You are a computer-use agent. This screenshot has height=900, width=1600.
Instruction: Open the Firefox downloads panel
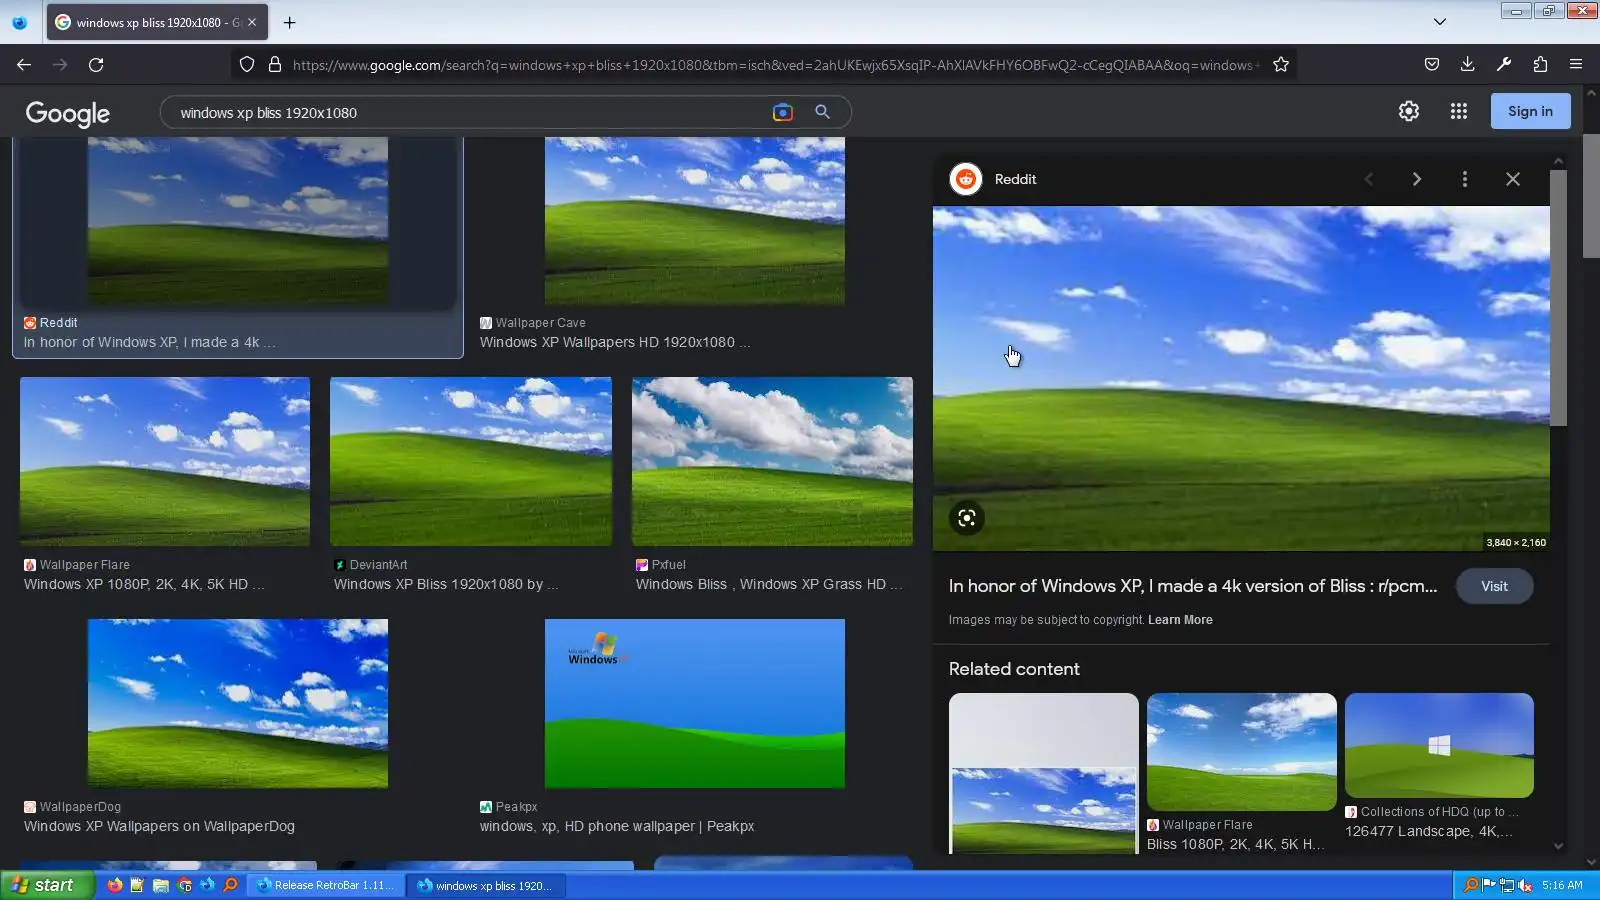tap(1467, 65)
